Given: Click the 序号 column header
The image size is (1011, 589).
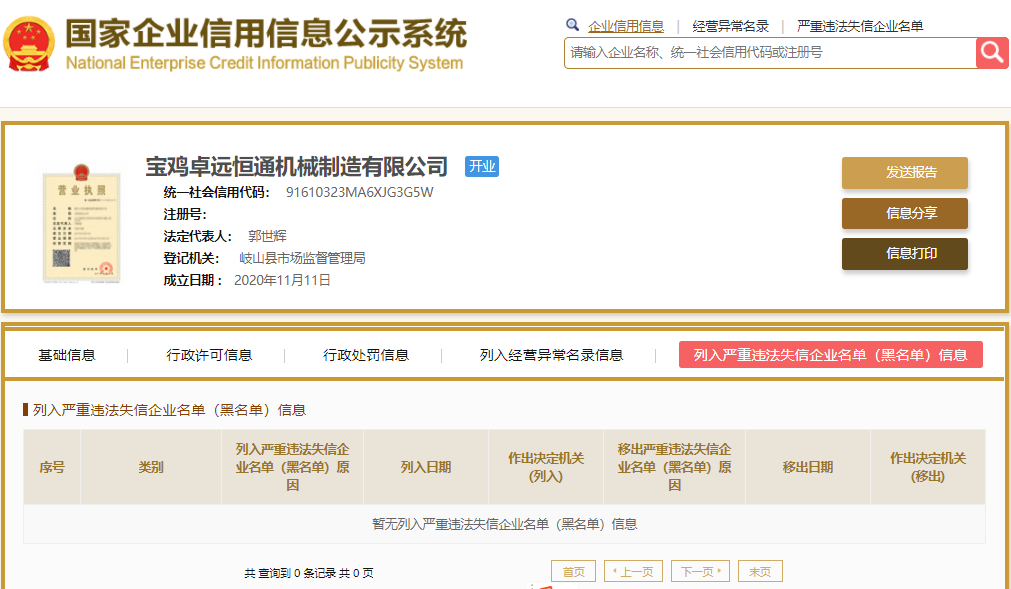Looking at the screenshot, I should (x=52, y=467).
